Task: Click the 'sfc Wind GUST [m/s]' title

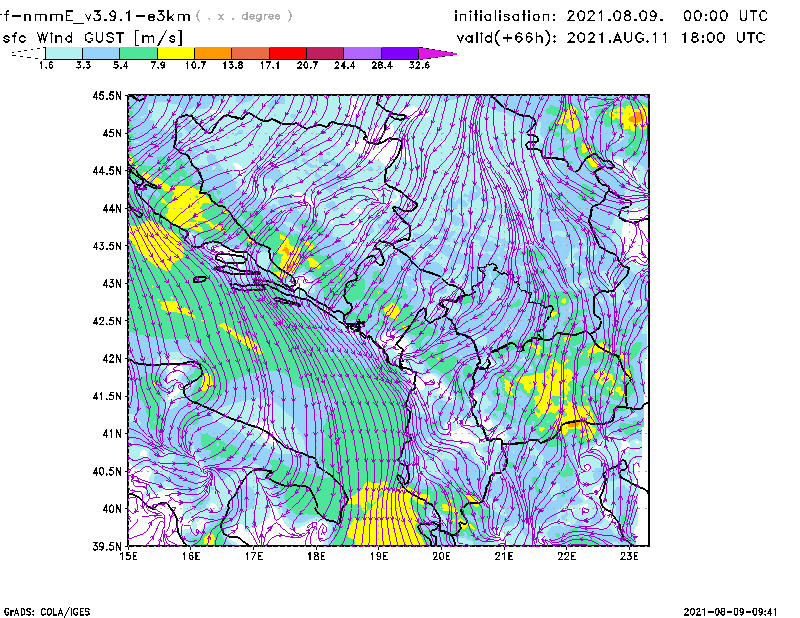Action: (x=93, y=37)
